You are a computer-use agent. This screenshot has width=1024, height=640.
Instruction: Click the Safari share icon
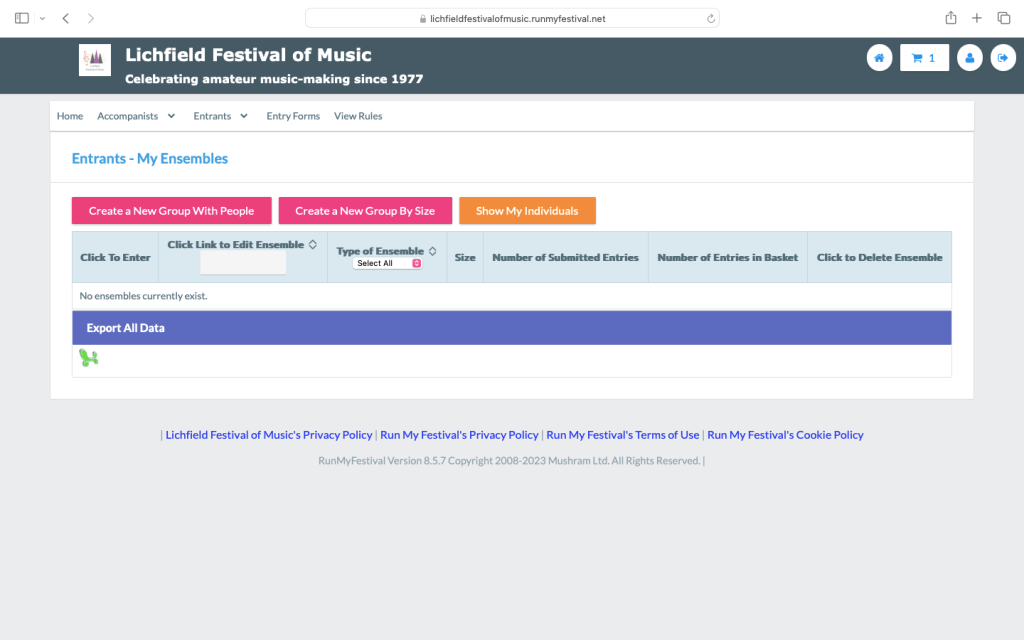950,18
